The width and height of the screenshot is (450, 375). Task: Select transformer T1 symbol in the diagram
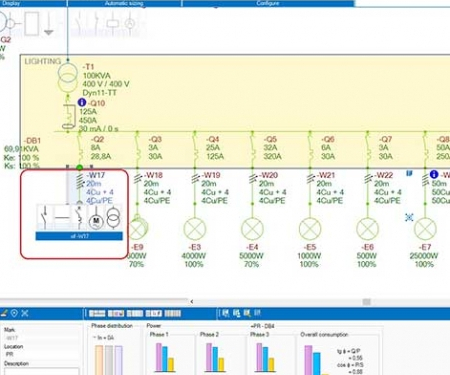68,78
